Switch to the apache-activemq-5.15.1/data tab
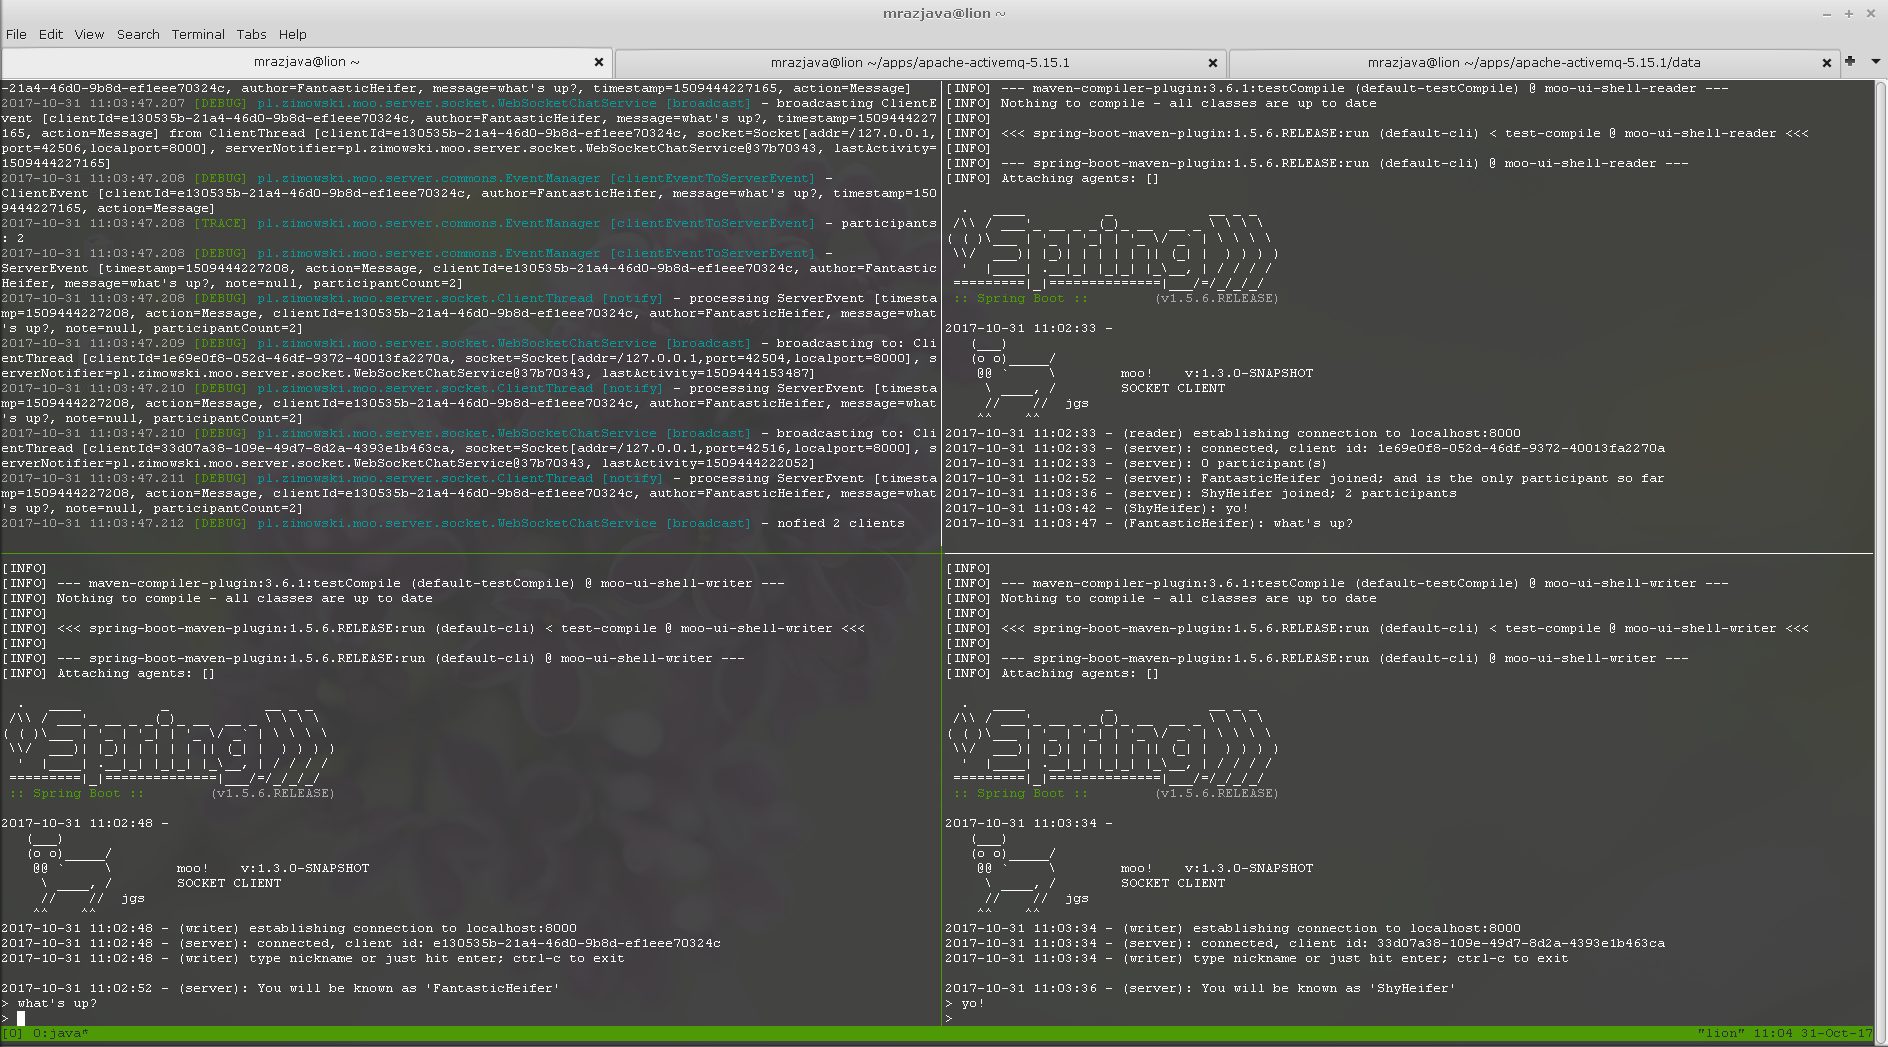Viewport: 1888px width, 1047px height. coord(1533,63)
